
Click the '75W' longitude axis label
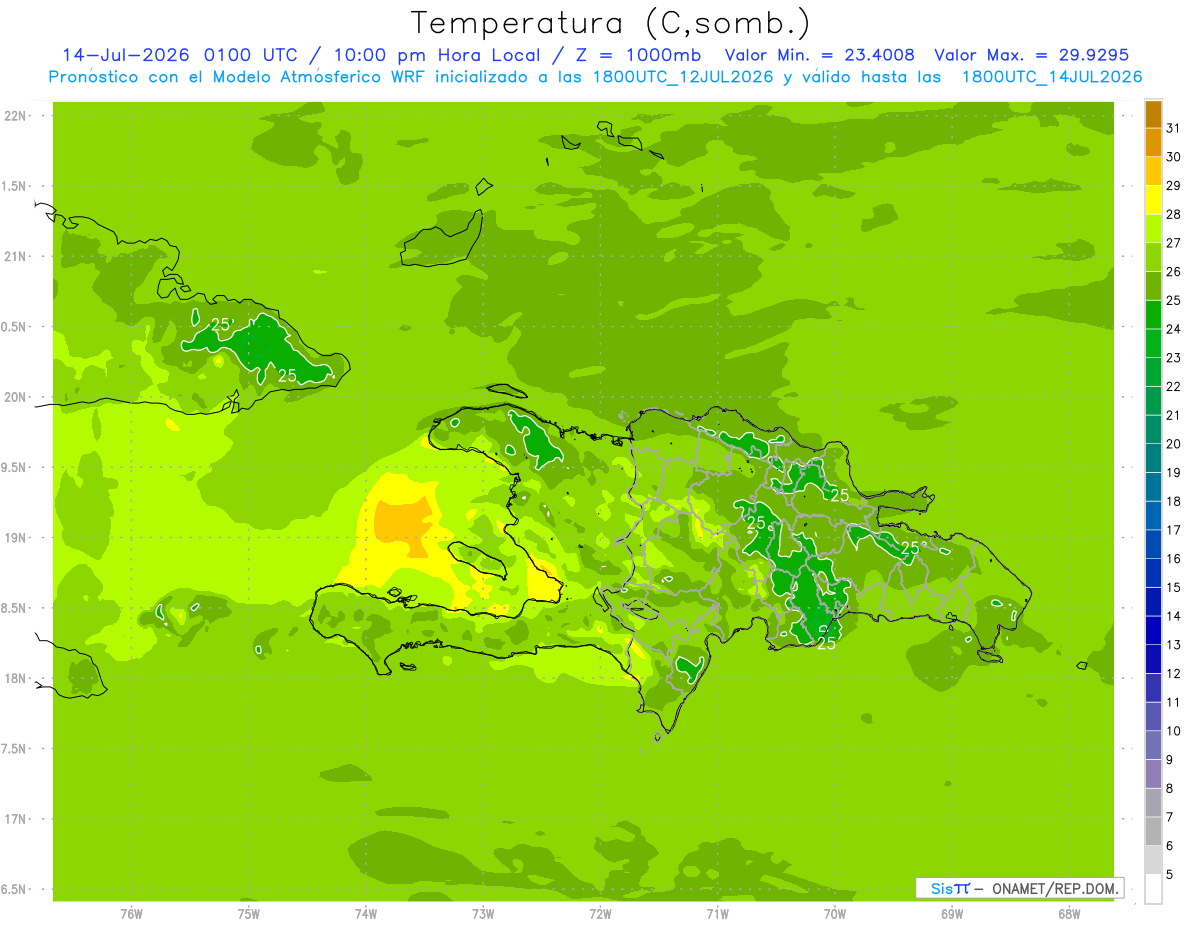(x=249, y=914)
